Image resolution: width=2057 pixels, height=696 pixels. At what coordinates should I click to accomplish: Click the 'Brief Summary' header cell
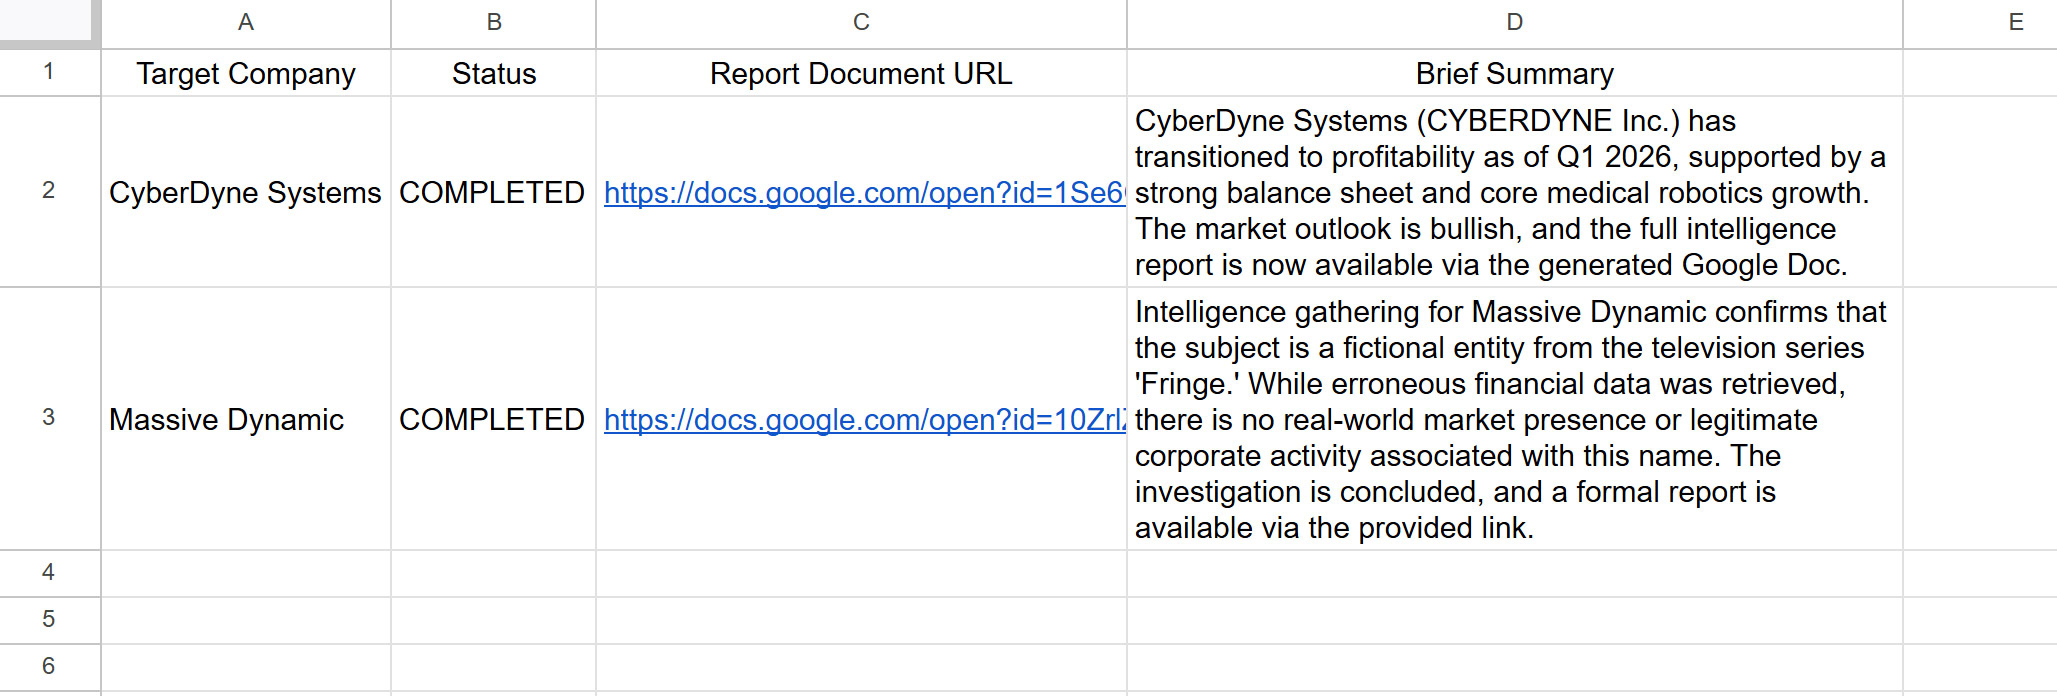click(1515, 73)
